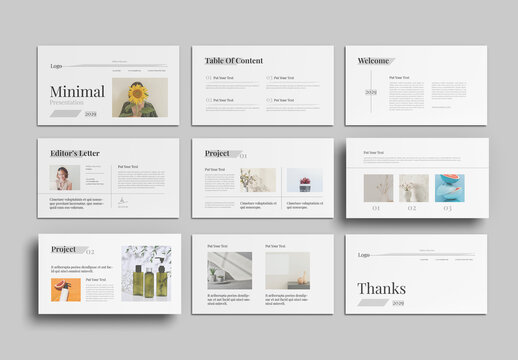This screenshot has width=518, height=360.
Task: Select the staircase with plant photo
Action: pyautogui.click(x=230, y=271)
